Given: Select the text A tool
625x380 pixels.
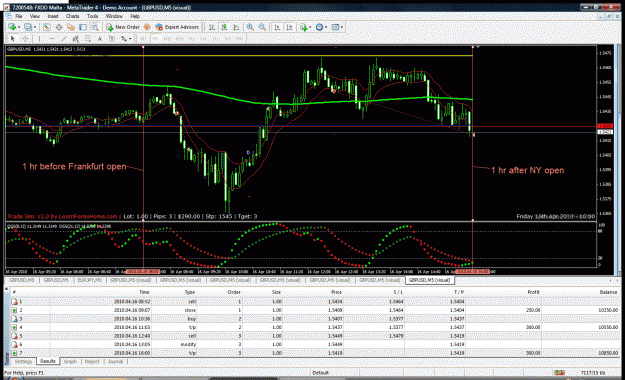Looking at the screenshot, I should point(100,39).
